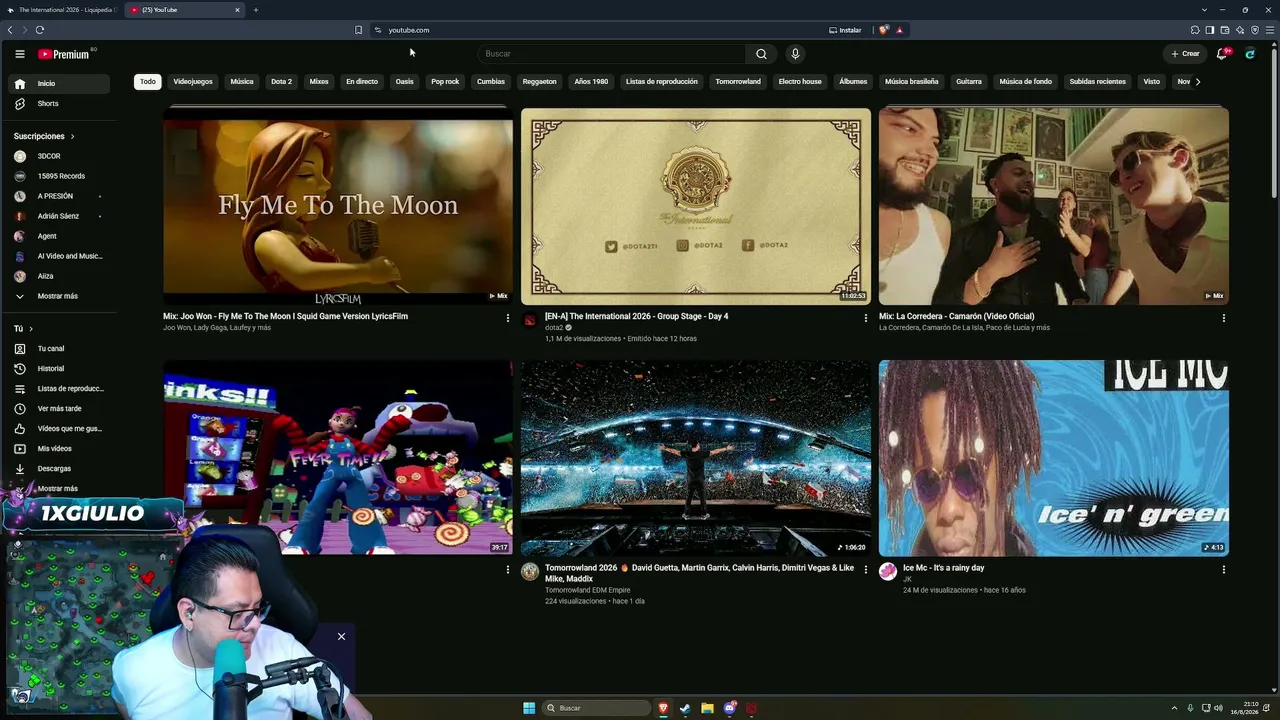This screenshot has height=720, width=1280.
Task: Show hidden system tray icons
Action: (x=1175, y=708)
